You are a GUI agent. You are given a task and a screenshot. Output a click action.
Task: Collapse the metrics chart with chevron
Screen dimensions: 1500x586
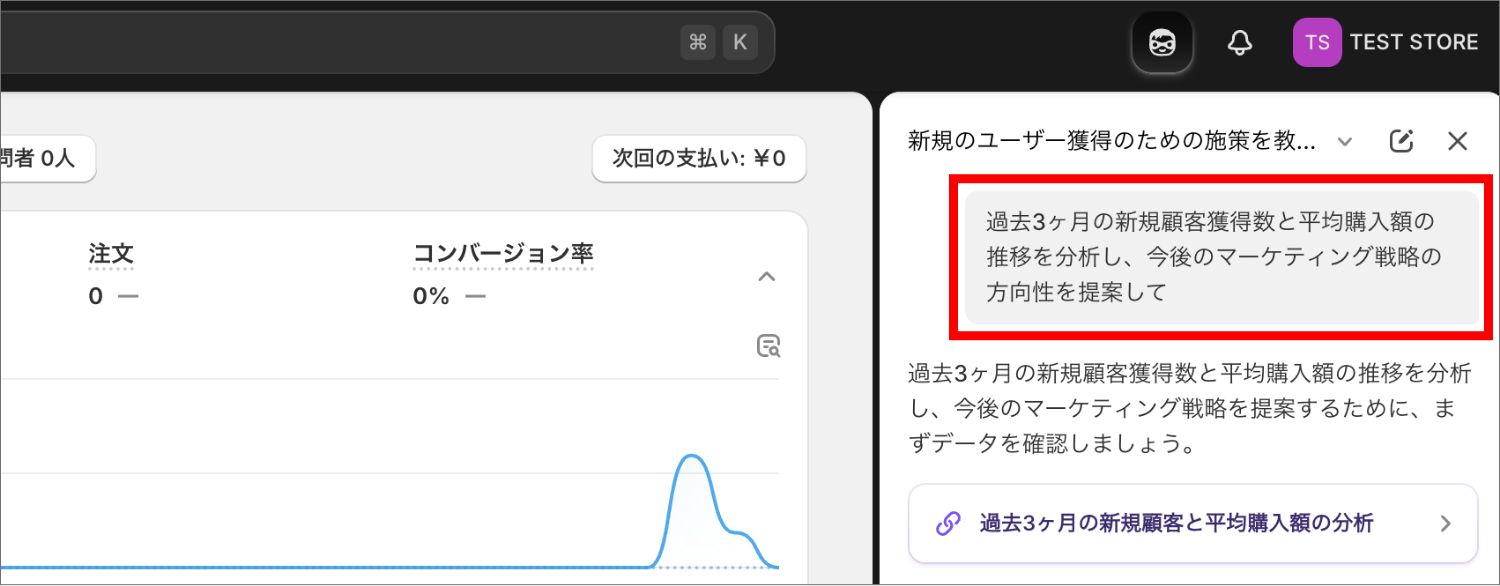(767, 277)
